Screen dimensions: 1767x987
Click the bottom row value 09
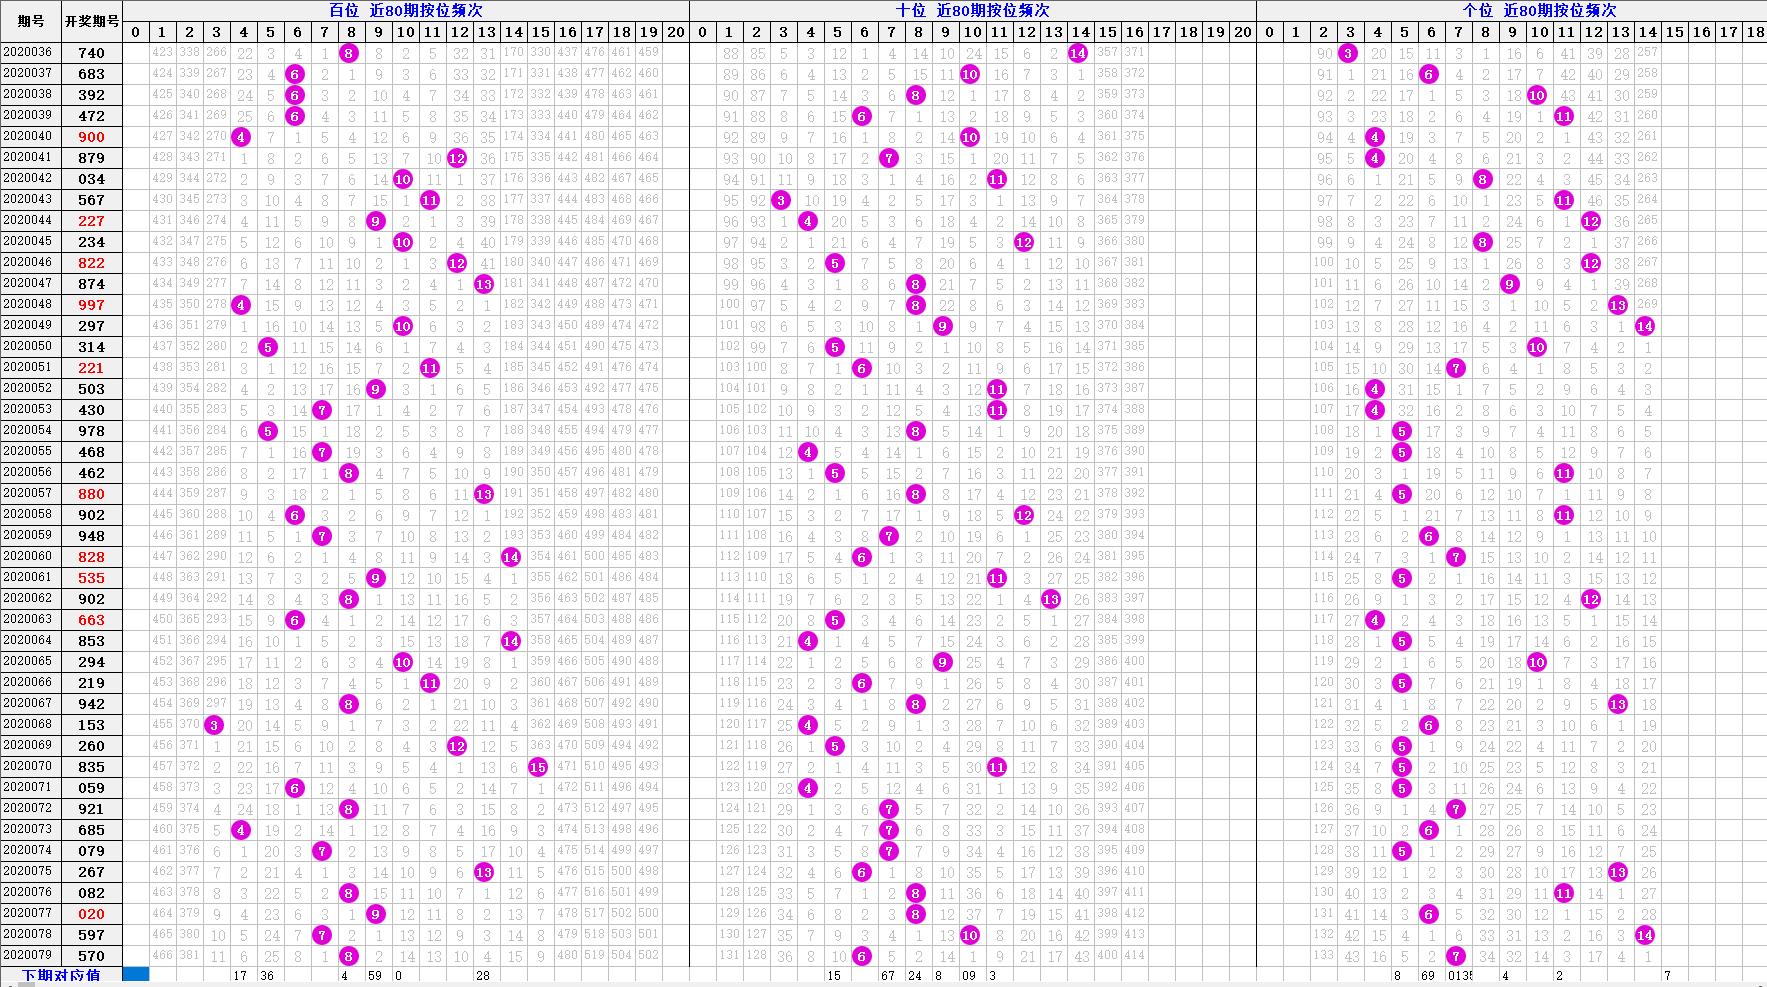[x=969, y=975]
